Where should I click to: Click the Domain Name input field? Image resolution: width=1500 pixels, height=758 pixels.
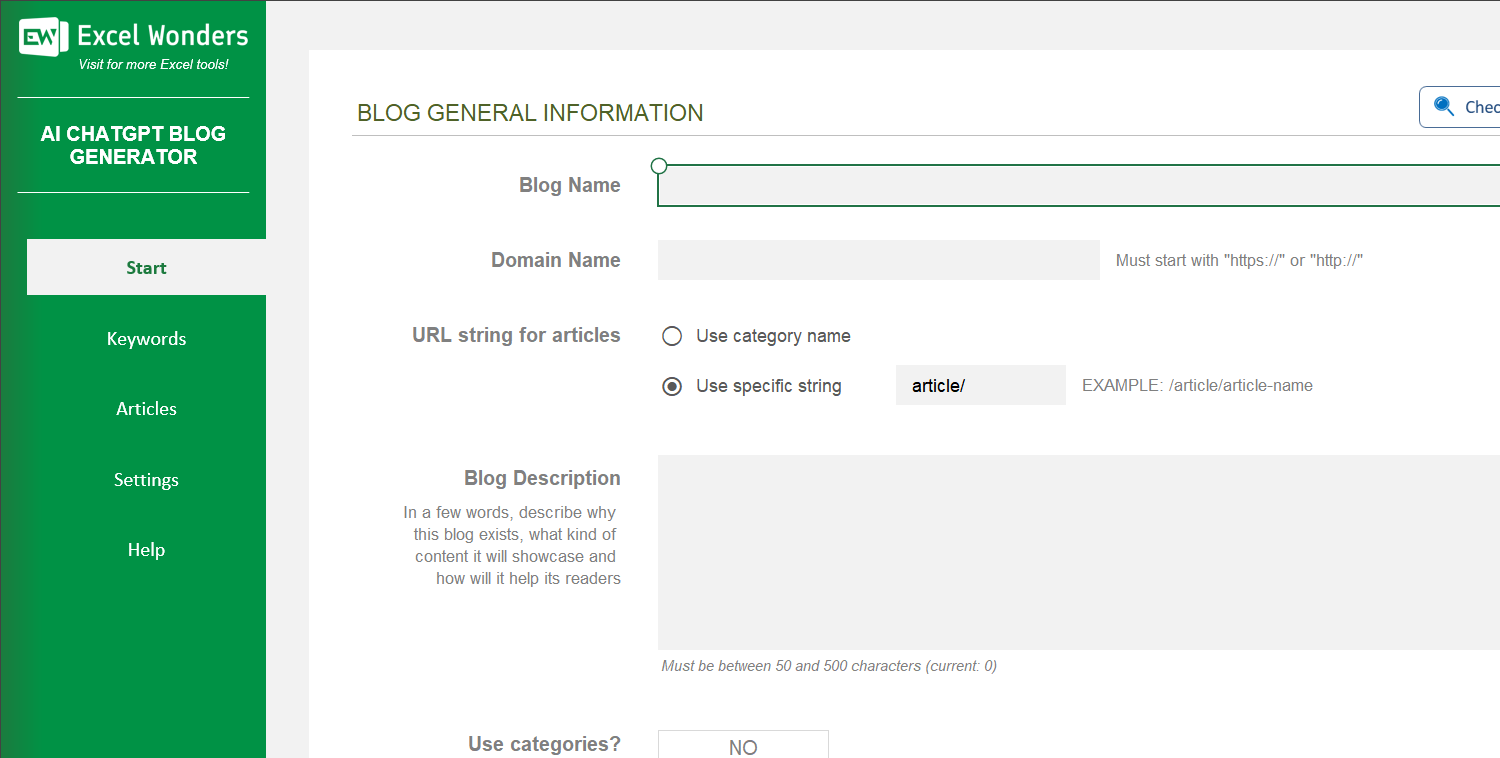click(x=878, y=260)
